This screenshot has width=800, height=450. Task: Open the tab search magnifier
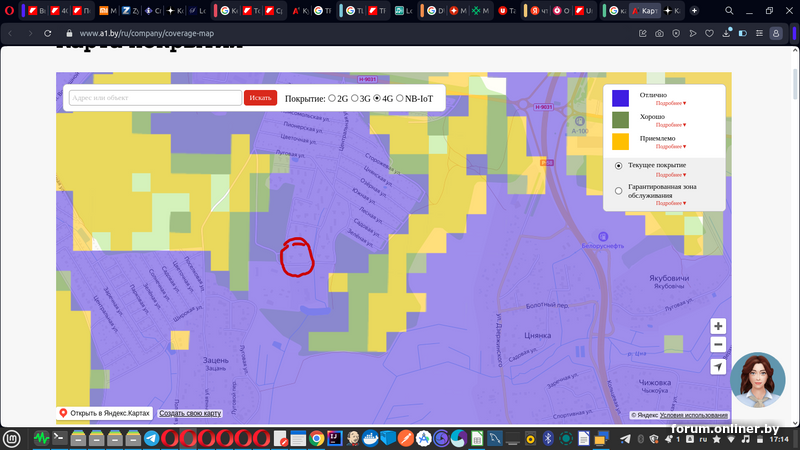729,11
